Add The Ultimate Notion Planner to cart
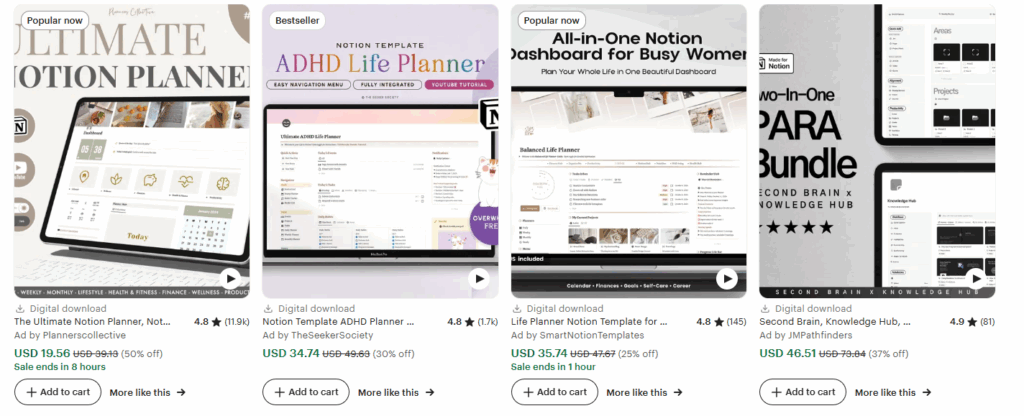The width and height of the screenshot is (1024, 416). click(x=57, y=392)
